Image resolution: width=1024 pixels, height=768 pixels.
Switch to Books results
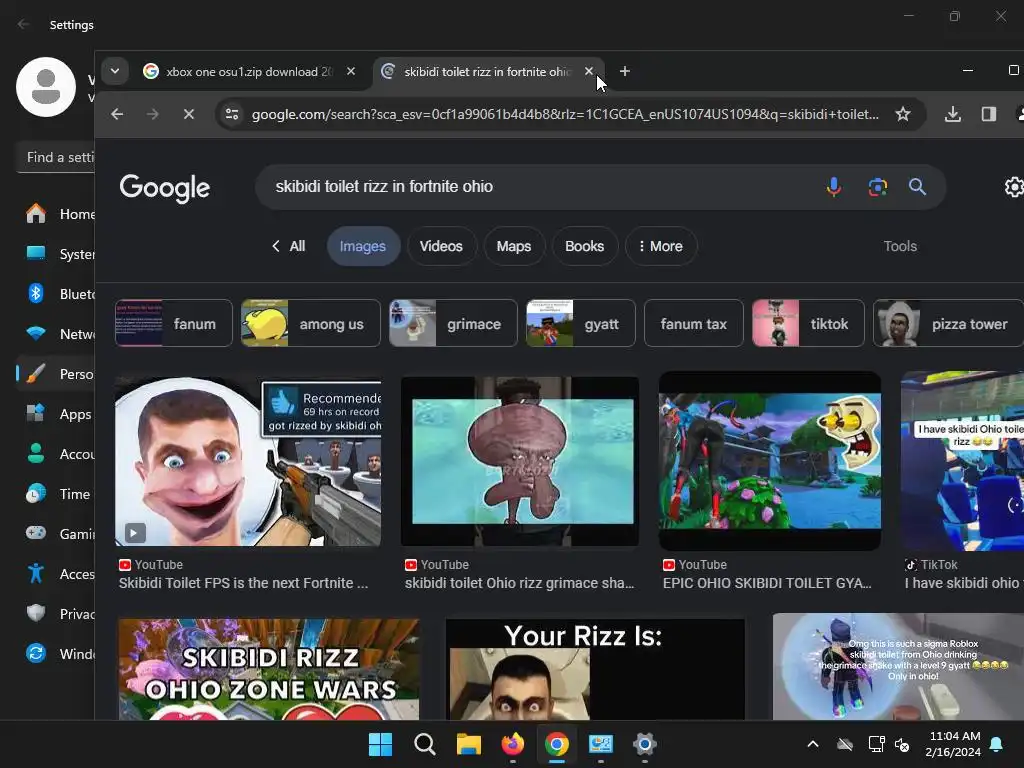click(584, 246)
